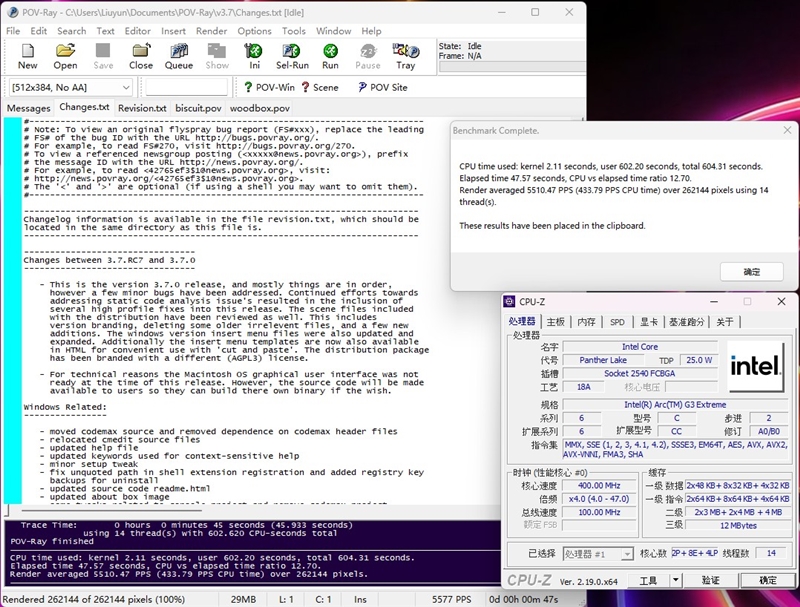Switch to CPU-Z 关于 tab

coord(724,322)
